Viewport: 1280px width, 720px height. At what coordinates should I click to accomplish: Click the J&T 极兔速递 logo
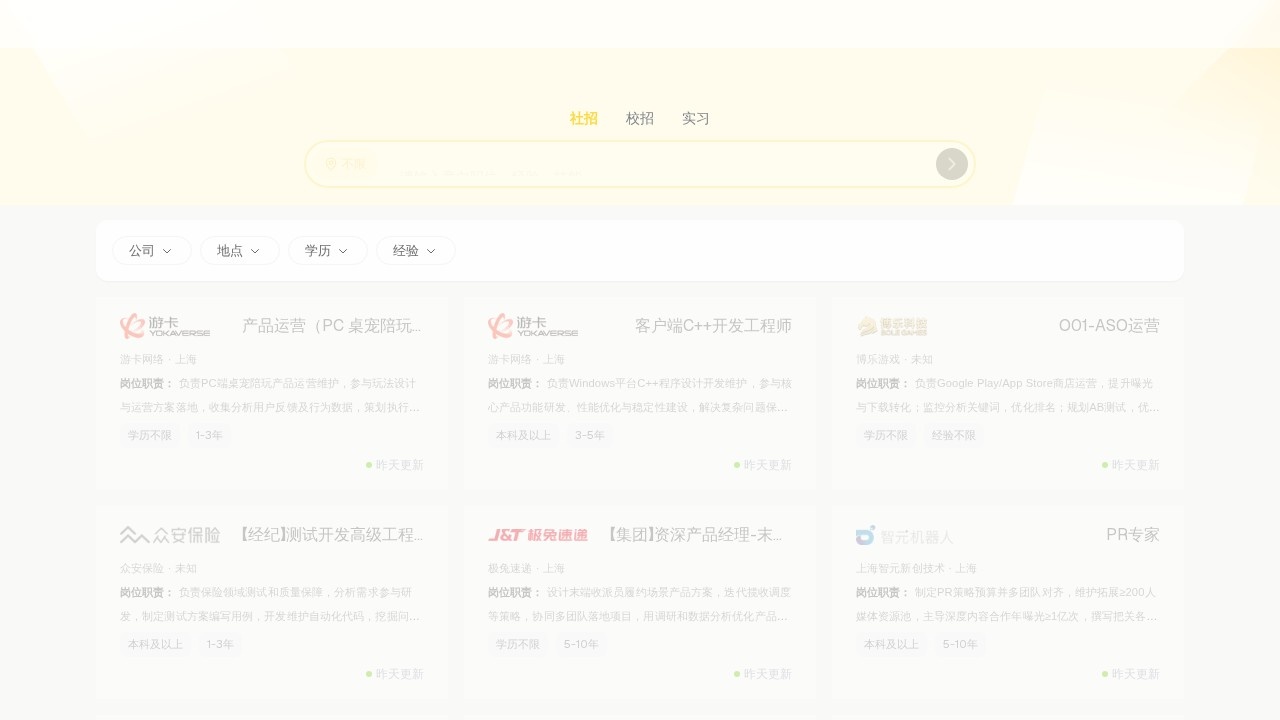[x=538, y=535]
